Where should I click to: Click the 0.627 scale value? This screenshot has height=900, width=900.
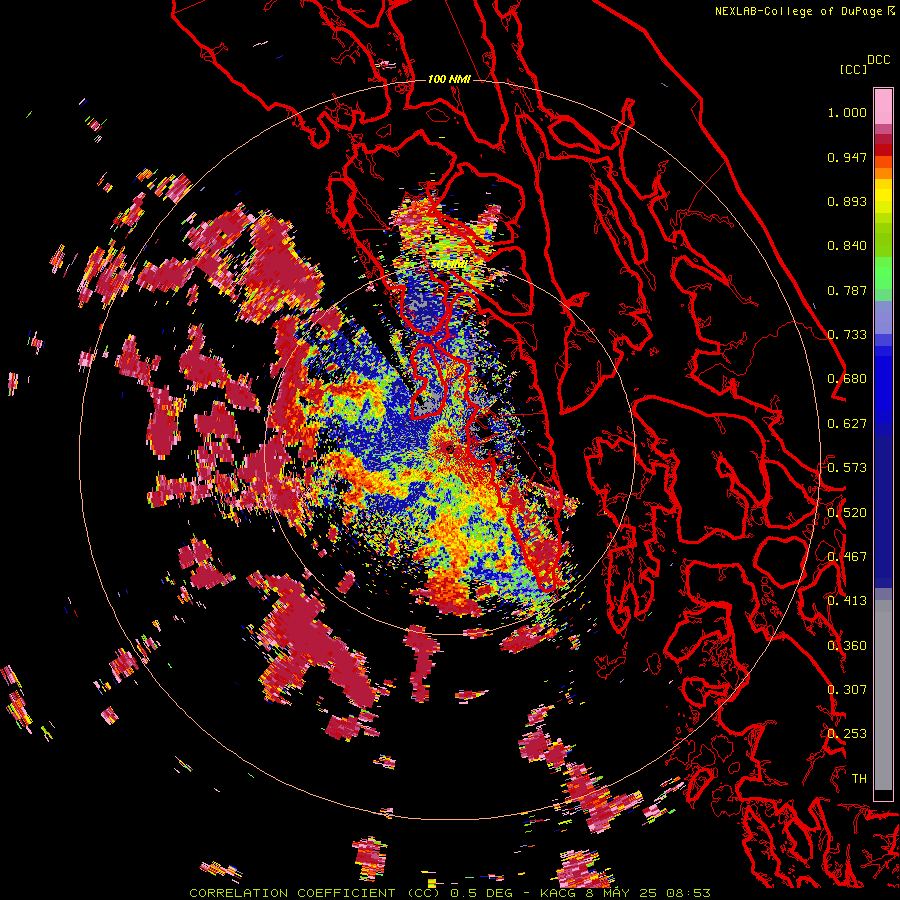847,424
